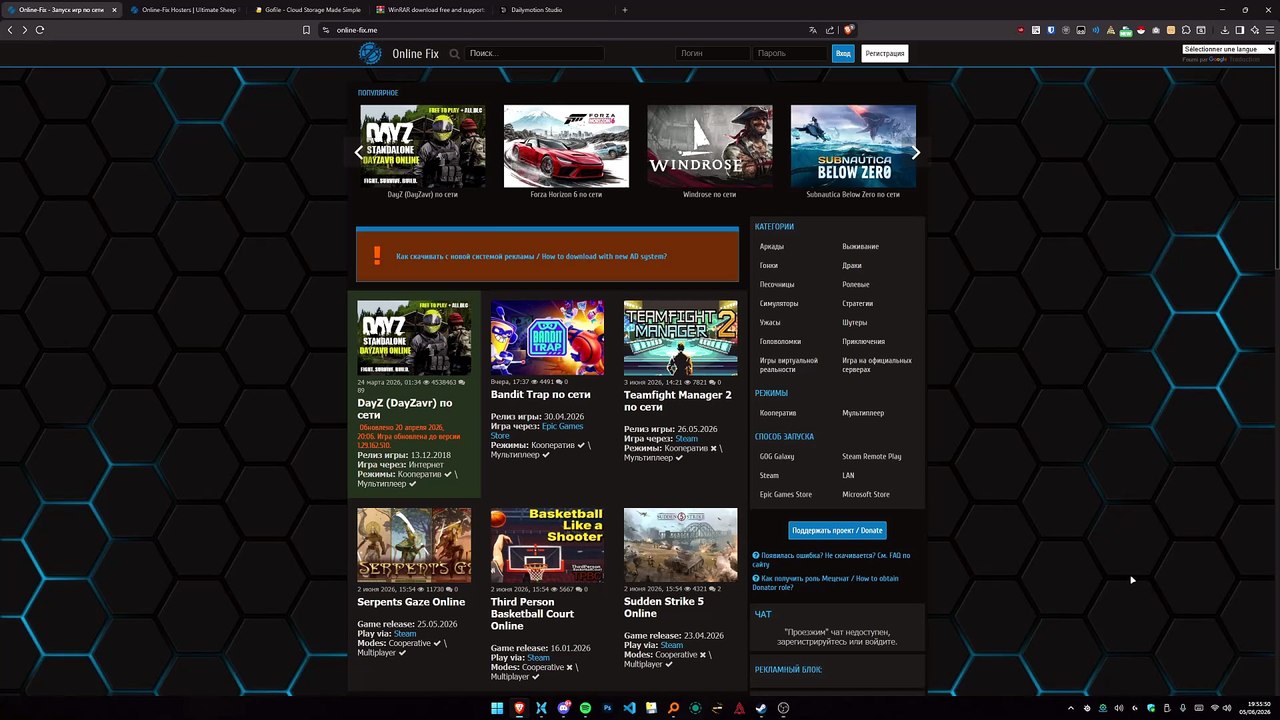Open the Выживание category

point(860,247)
